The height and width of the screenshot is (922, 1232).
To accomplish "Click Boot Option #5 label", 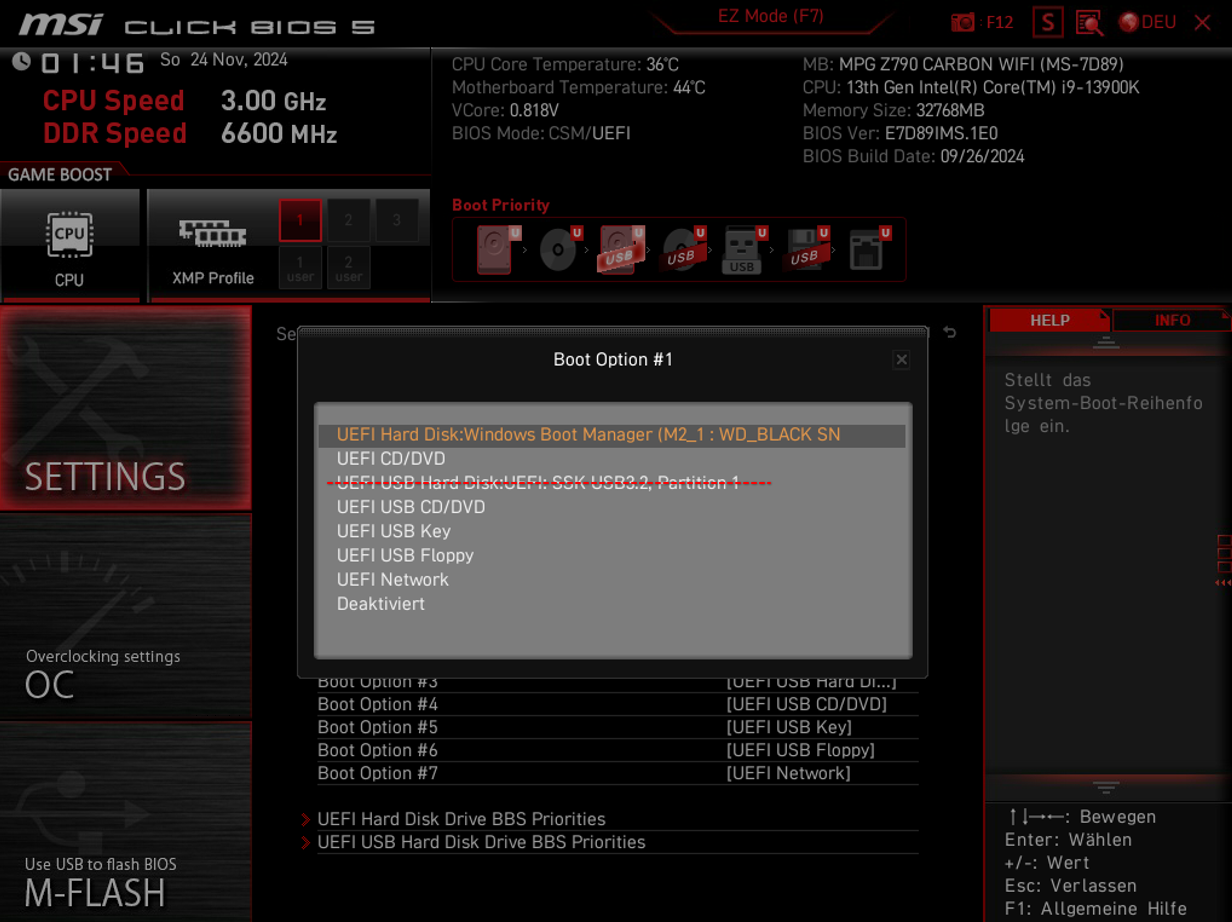I will pyautogui.click(x=378, y=727).
